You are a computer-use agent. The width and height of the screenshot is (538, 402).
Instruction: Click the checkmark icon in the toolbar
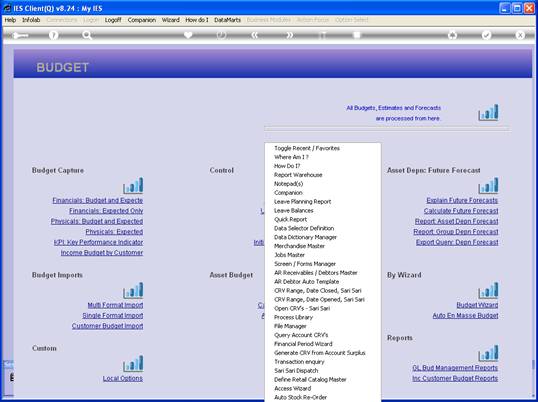[x=486, y=35]
